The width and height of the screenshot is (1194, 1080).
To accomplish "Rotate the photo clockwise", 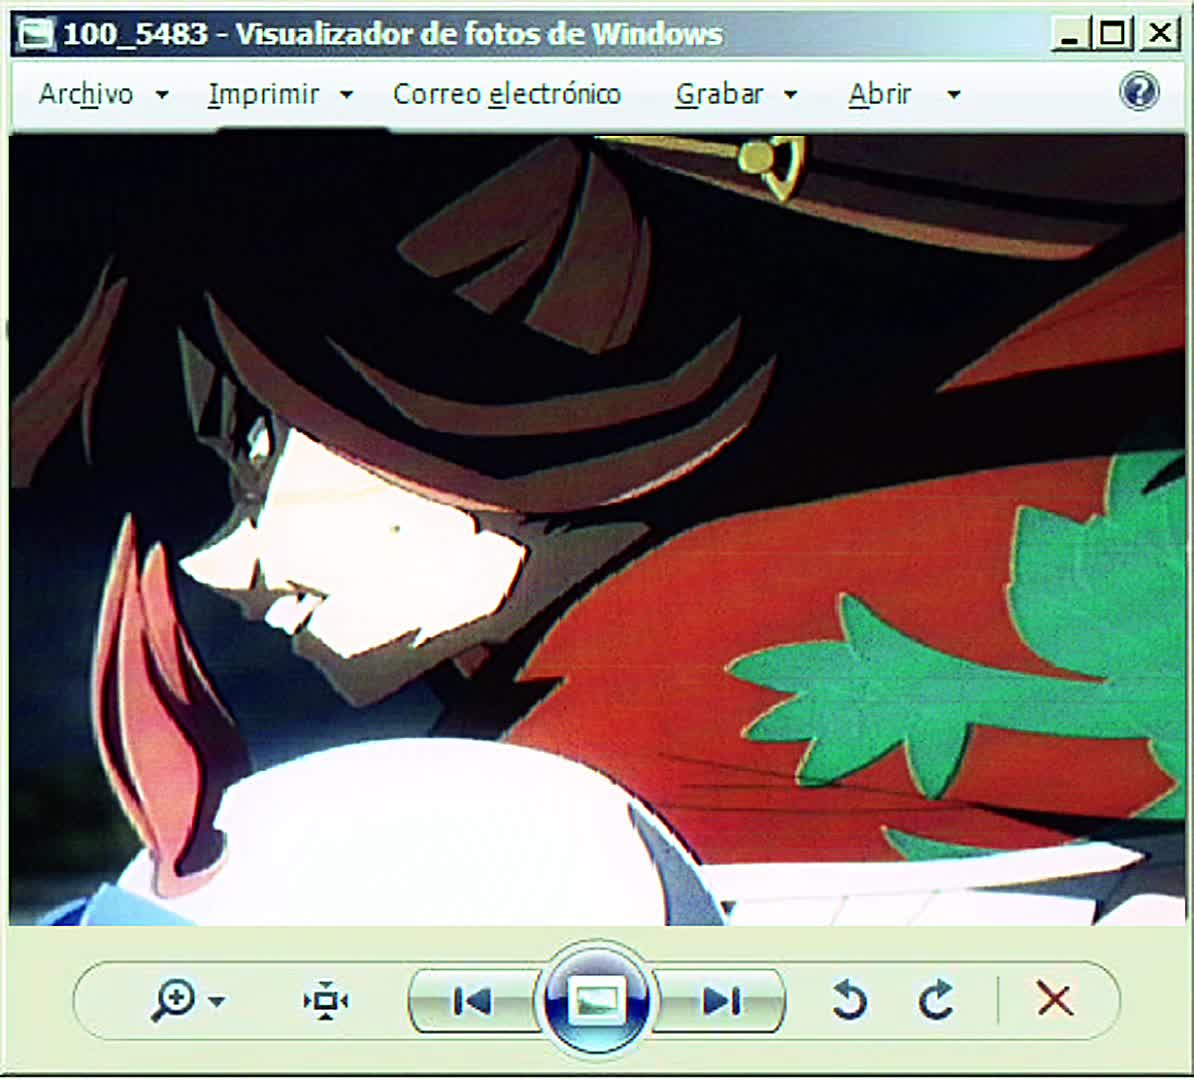I will click(937, 1000).
